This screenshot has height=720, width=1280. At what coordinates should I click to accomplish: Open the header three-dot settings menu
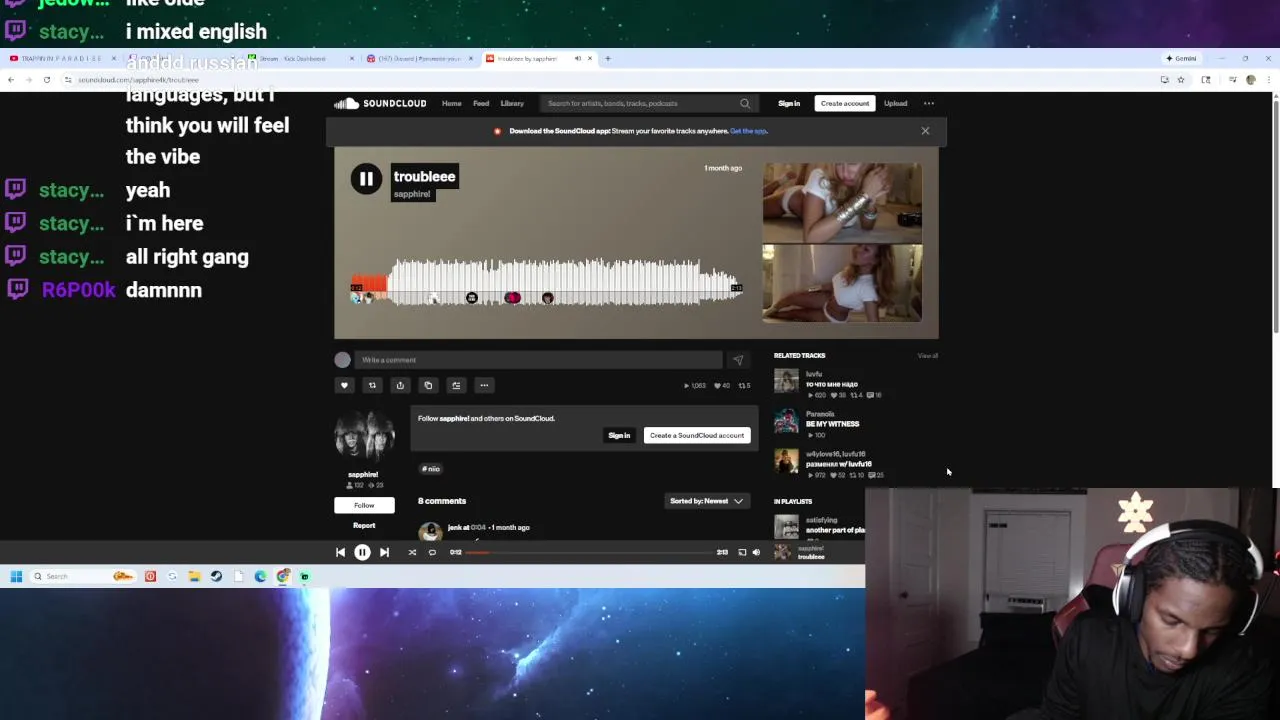pyautogui.click(x=929, y=103)
